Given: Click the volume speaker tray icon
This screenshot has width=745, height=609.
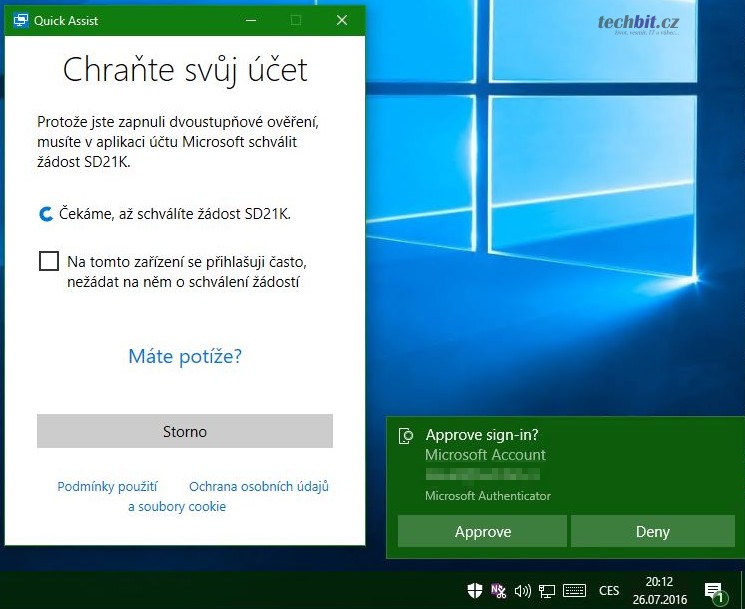Looking at the screenshot, I should click(523, 590).
